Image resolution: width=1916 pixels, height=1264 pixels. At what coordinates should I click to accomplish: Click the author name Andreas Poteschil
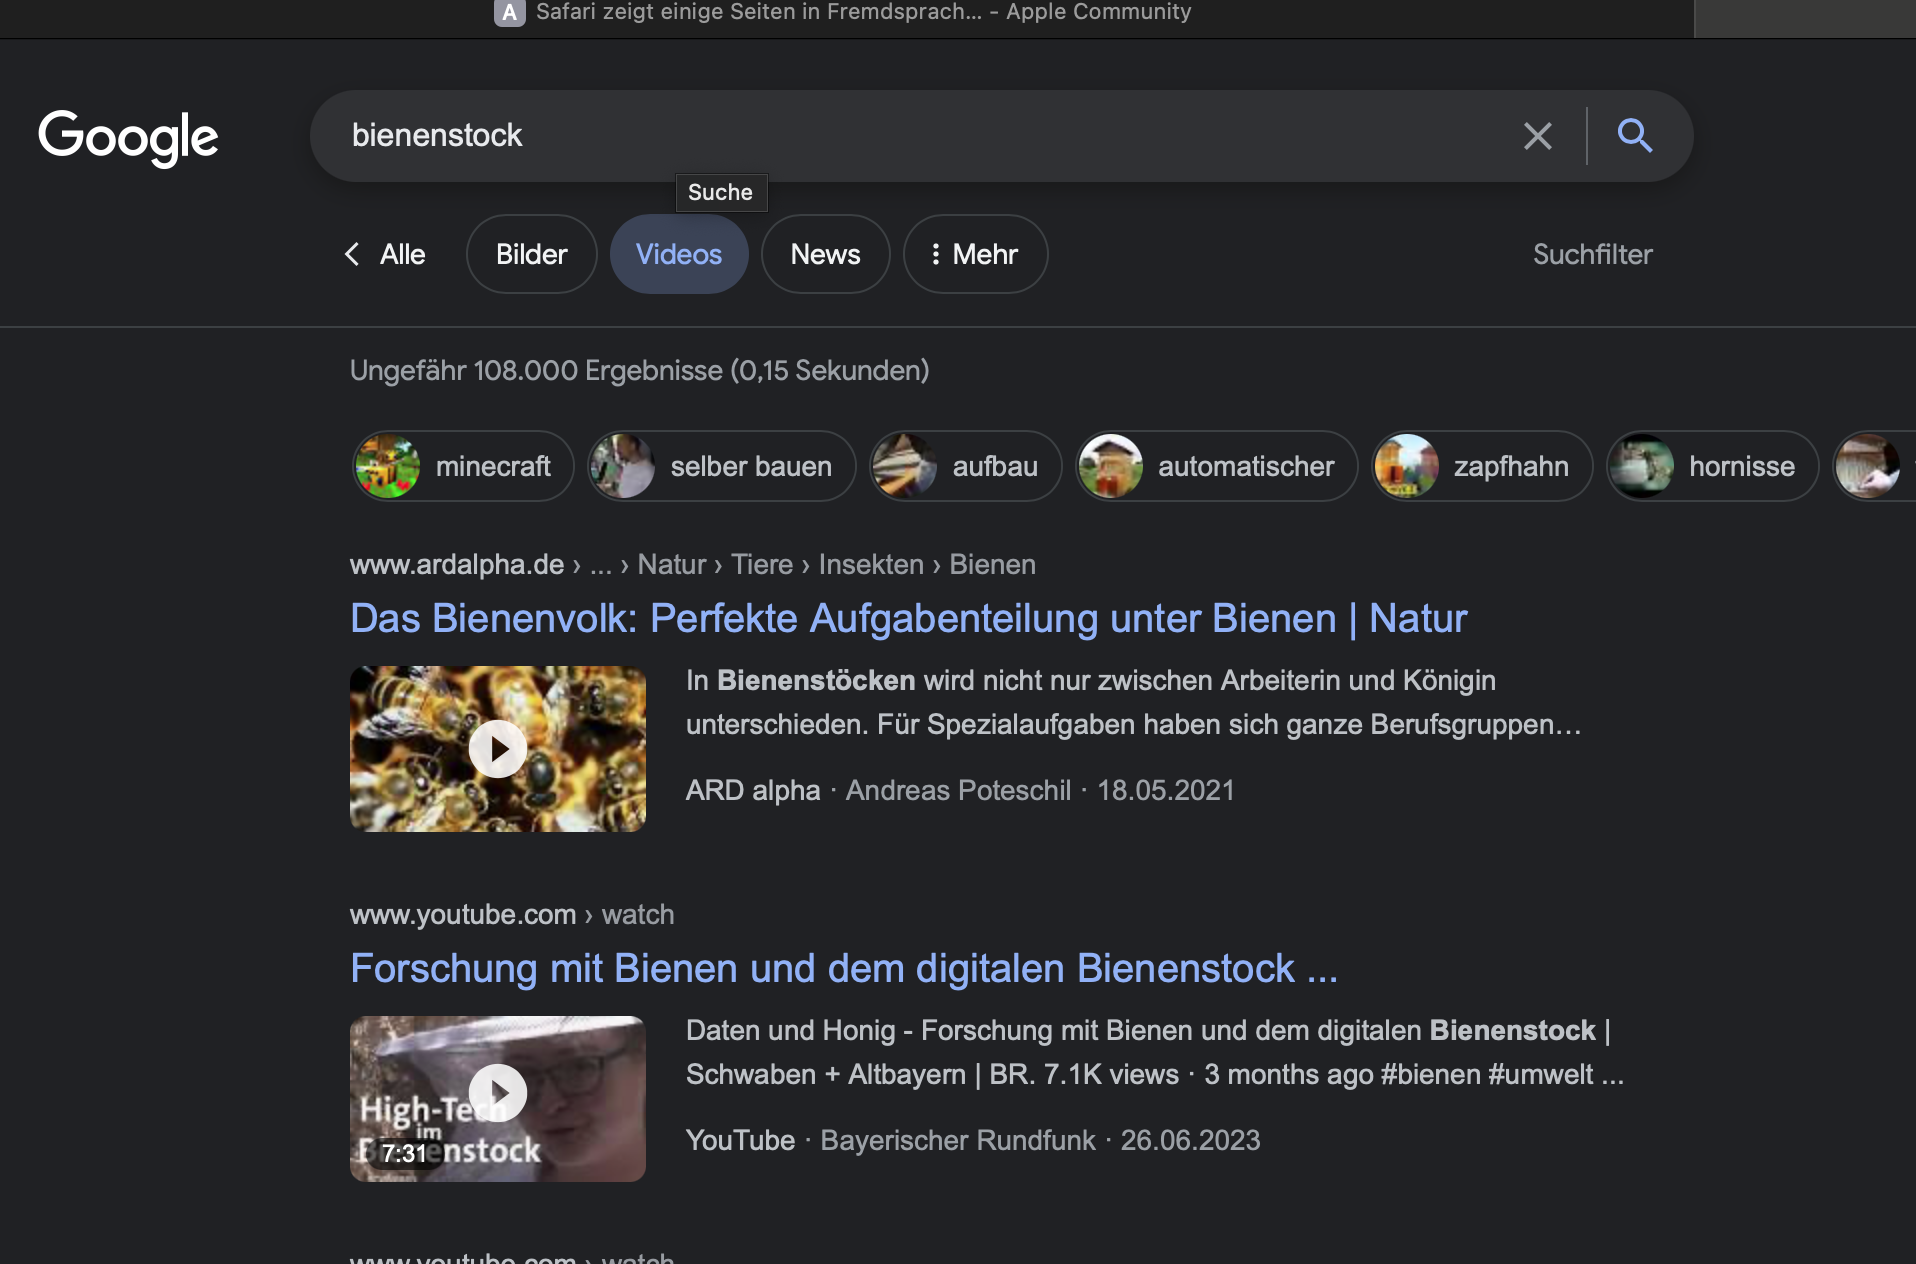click(x=958, y=790)
